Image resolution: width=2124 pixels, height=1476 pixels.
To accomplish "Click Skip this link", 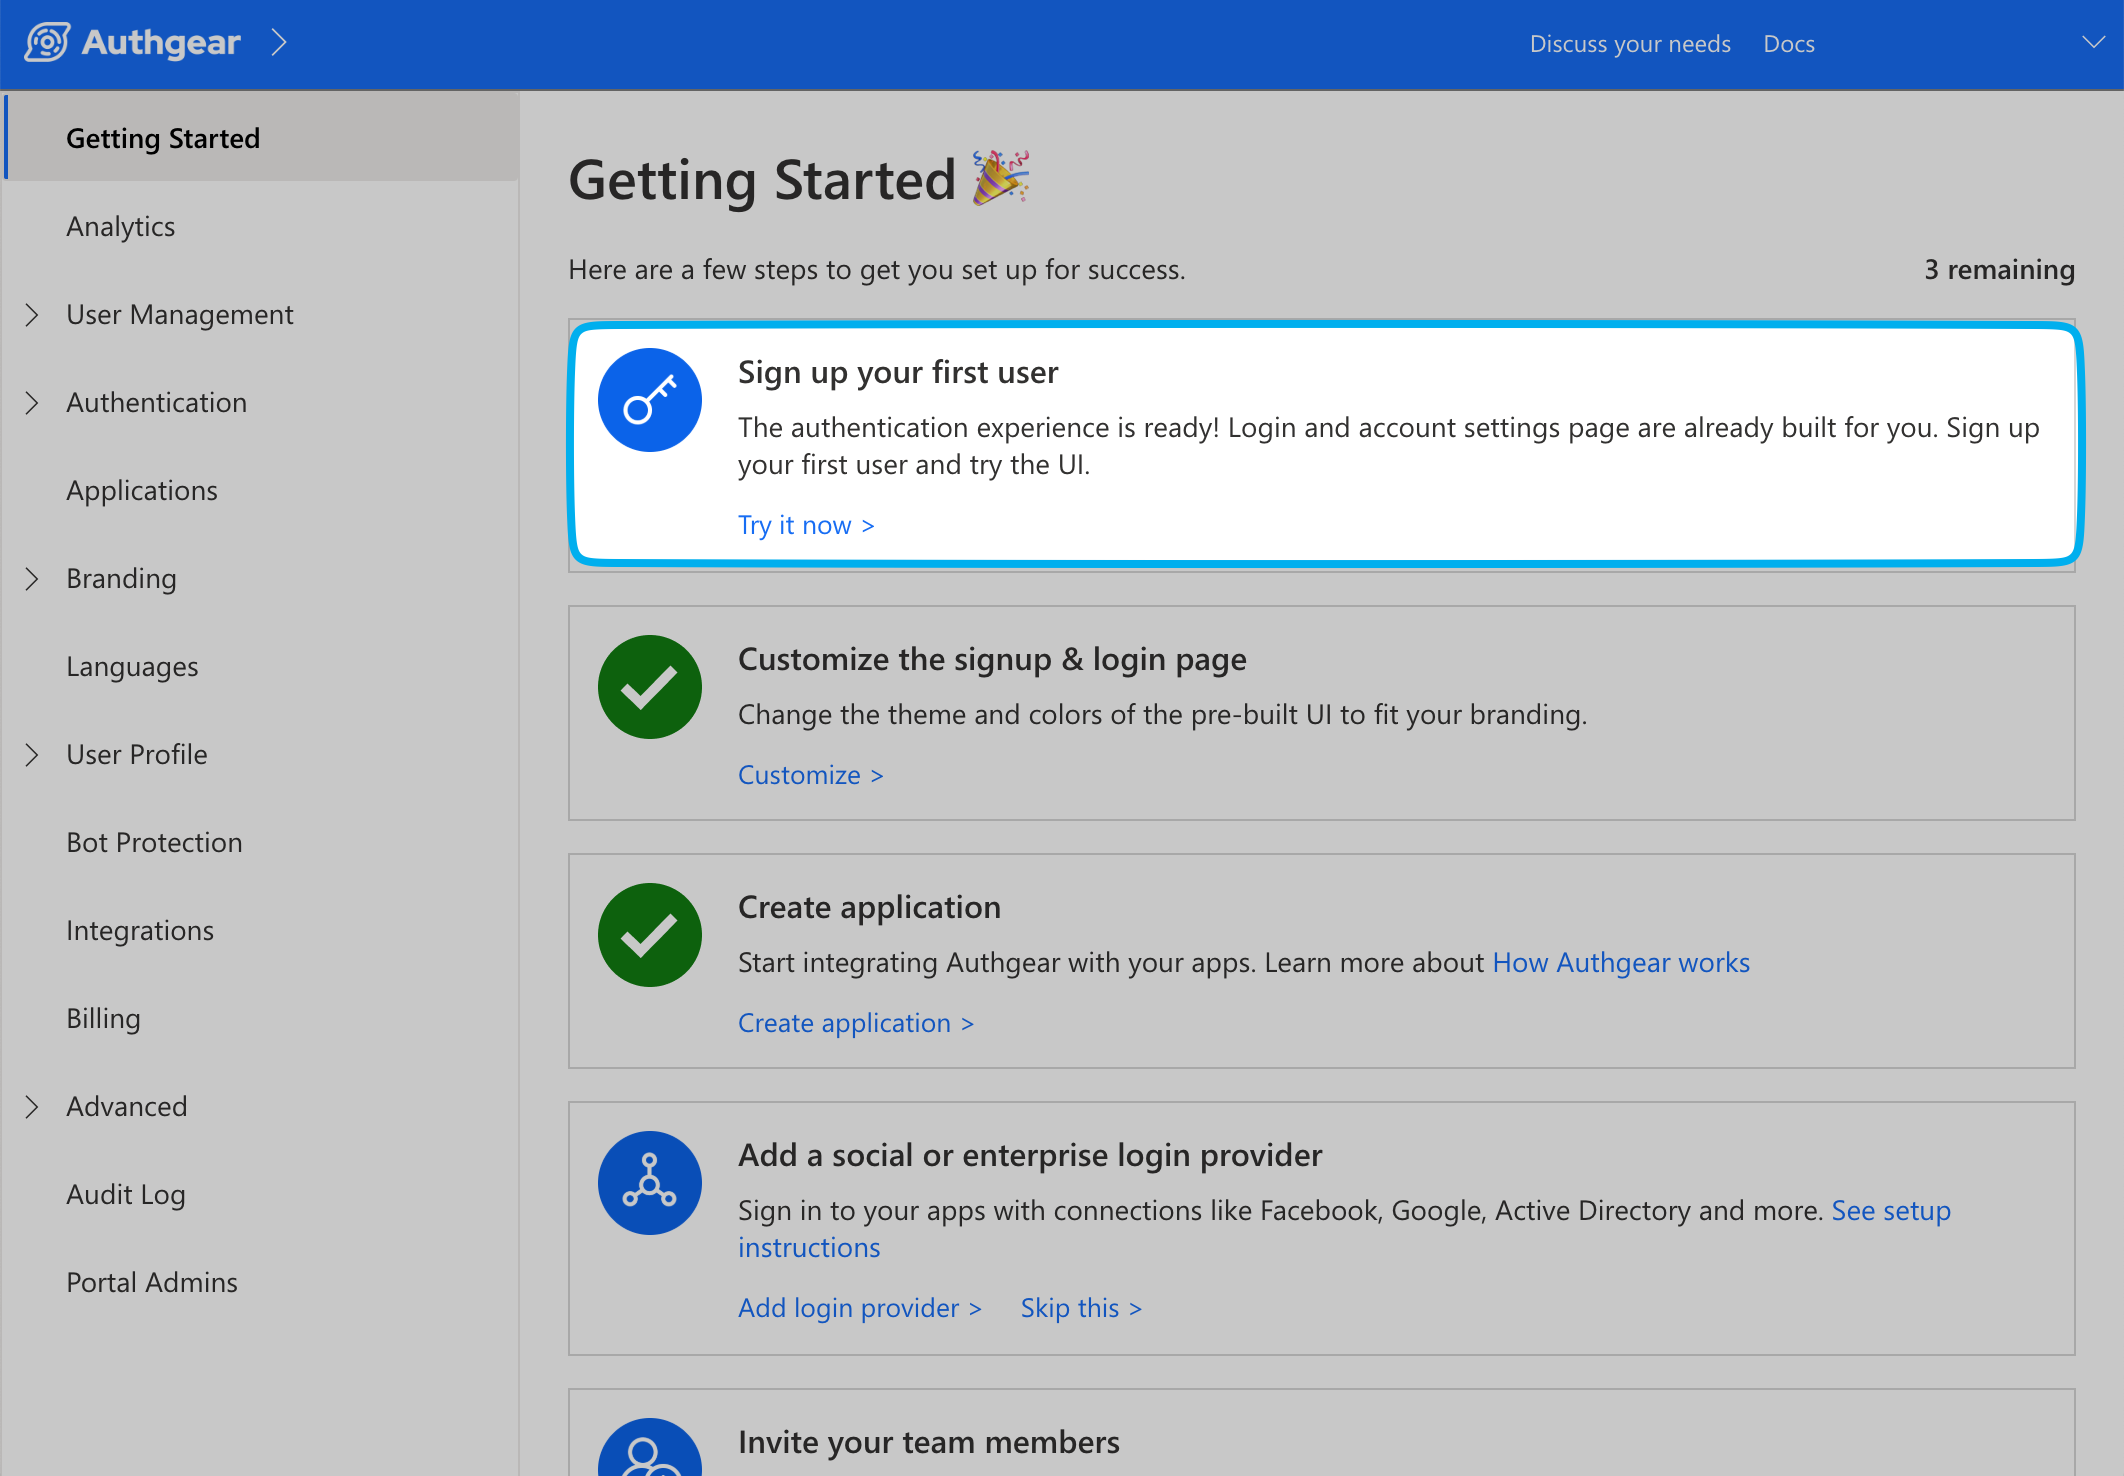I will coord(1080,1308).
